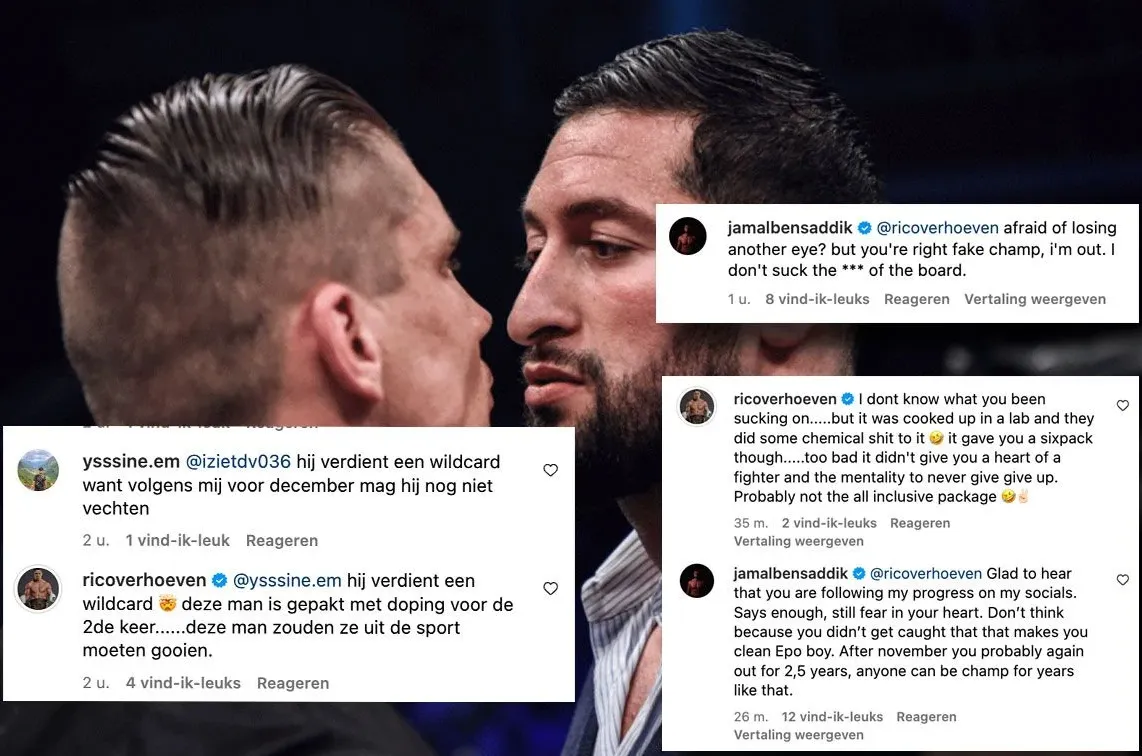Like ricoverhoeven's Dutch wildcard comment heart

pyautogui.click(x=551, y=588)
